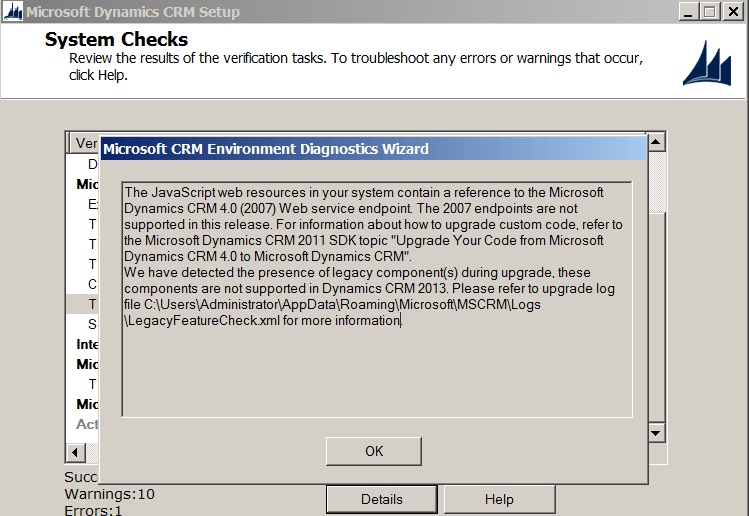This screenshot has height=516, width=749.
Task: Open Details for the selected check
Action: pos(382,499)
